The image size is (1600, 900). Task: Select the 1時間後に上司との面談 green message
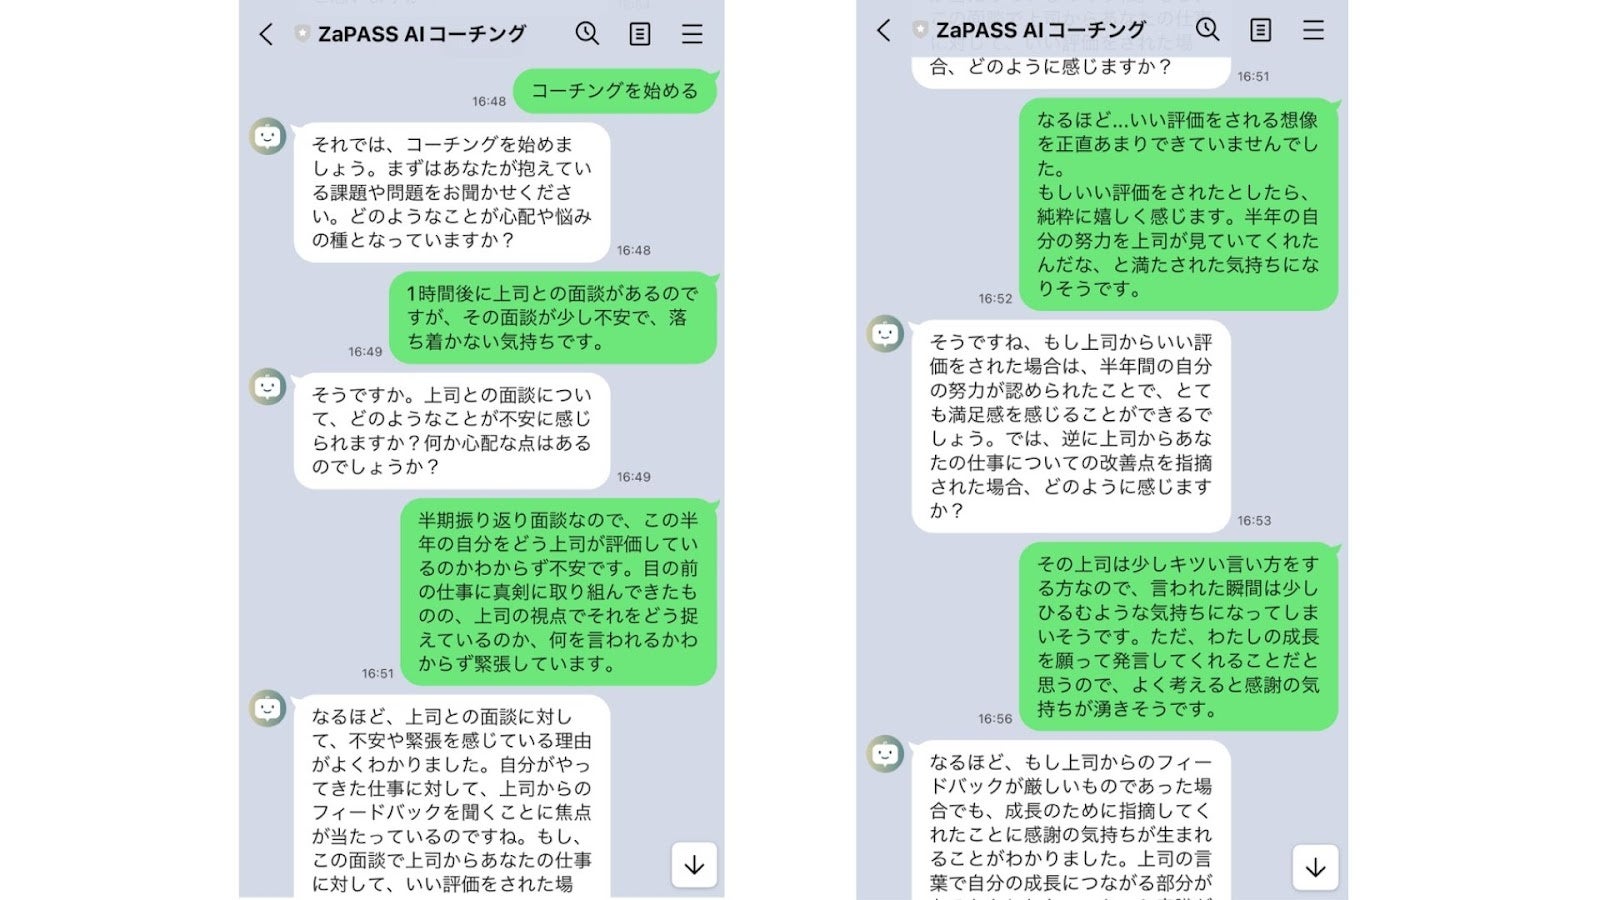point(553,318)
